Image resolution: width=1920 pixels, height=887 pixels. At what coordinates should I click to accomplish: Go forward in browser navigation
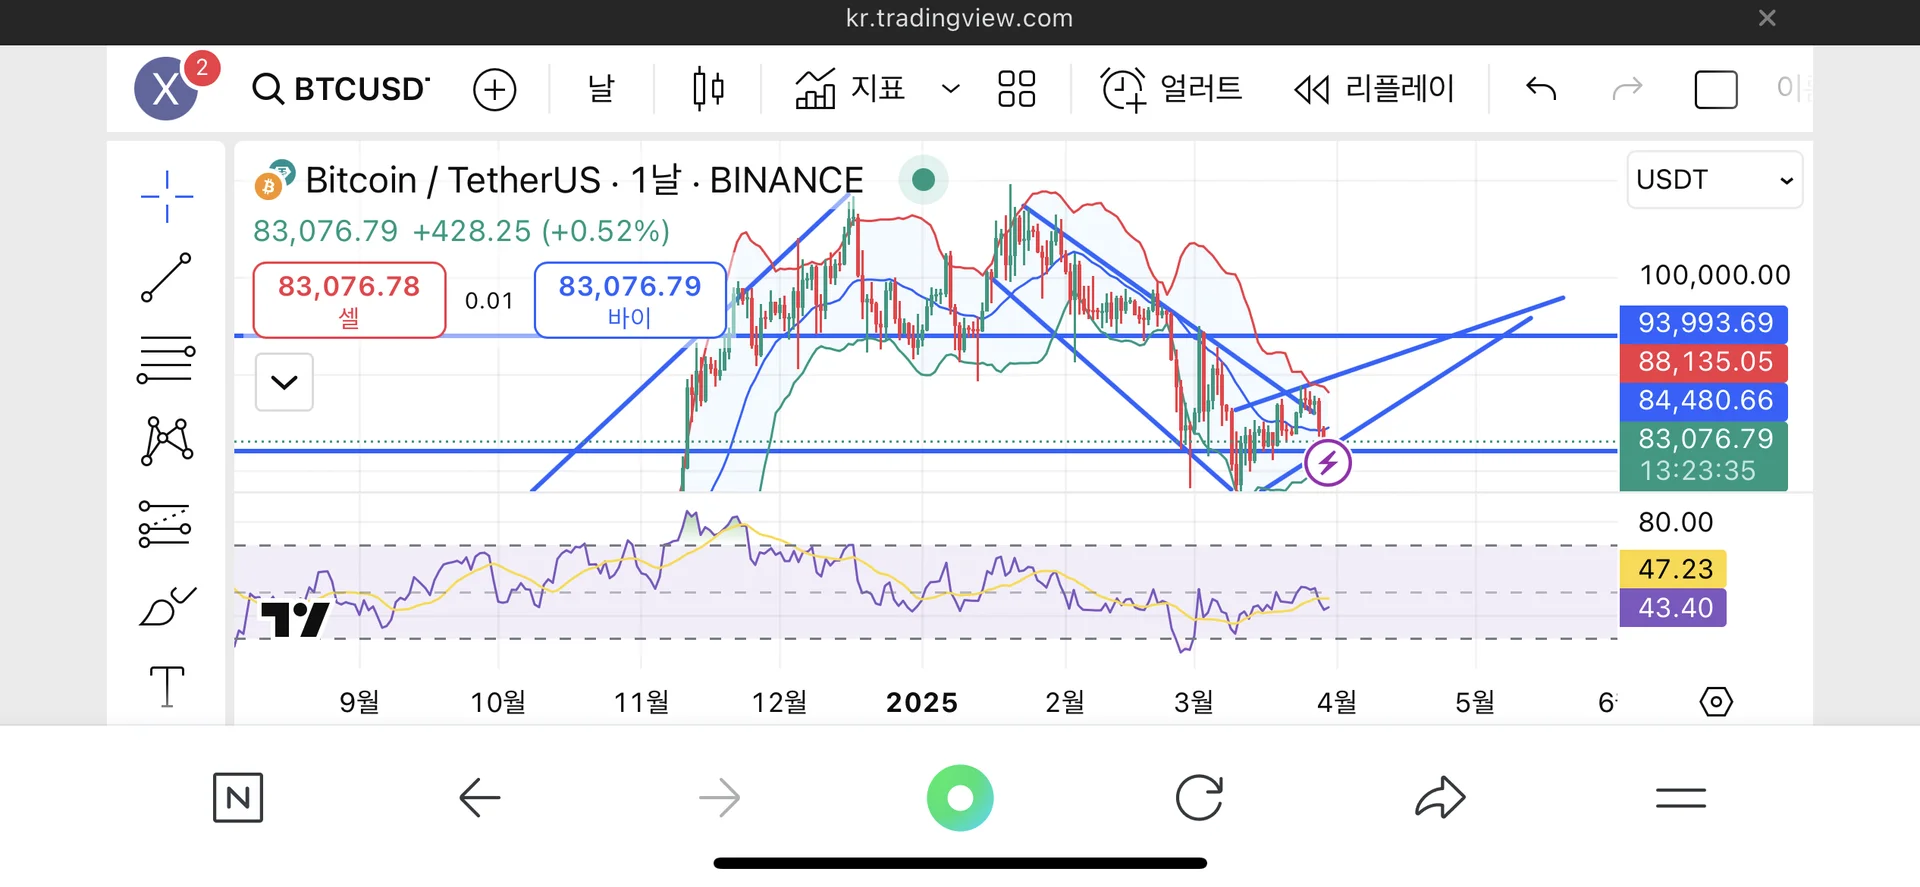(x=719, y=798)
